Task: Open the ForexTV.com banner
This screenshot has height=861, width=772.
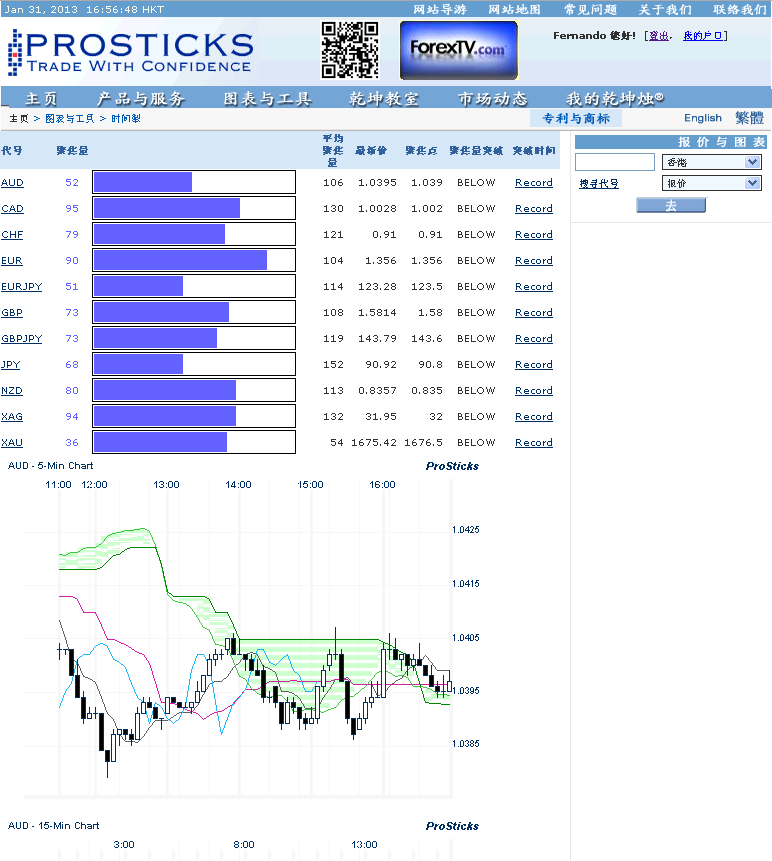Action: tap(459, 50)
